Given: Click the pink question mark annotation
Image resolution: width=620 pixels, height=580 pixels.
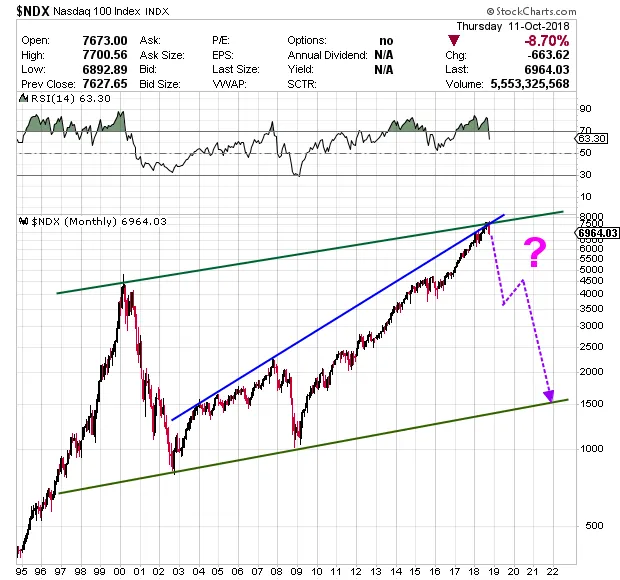Looking at the screenshot, I should [536, 254].
